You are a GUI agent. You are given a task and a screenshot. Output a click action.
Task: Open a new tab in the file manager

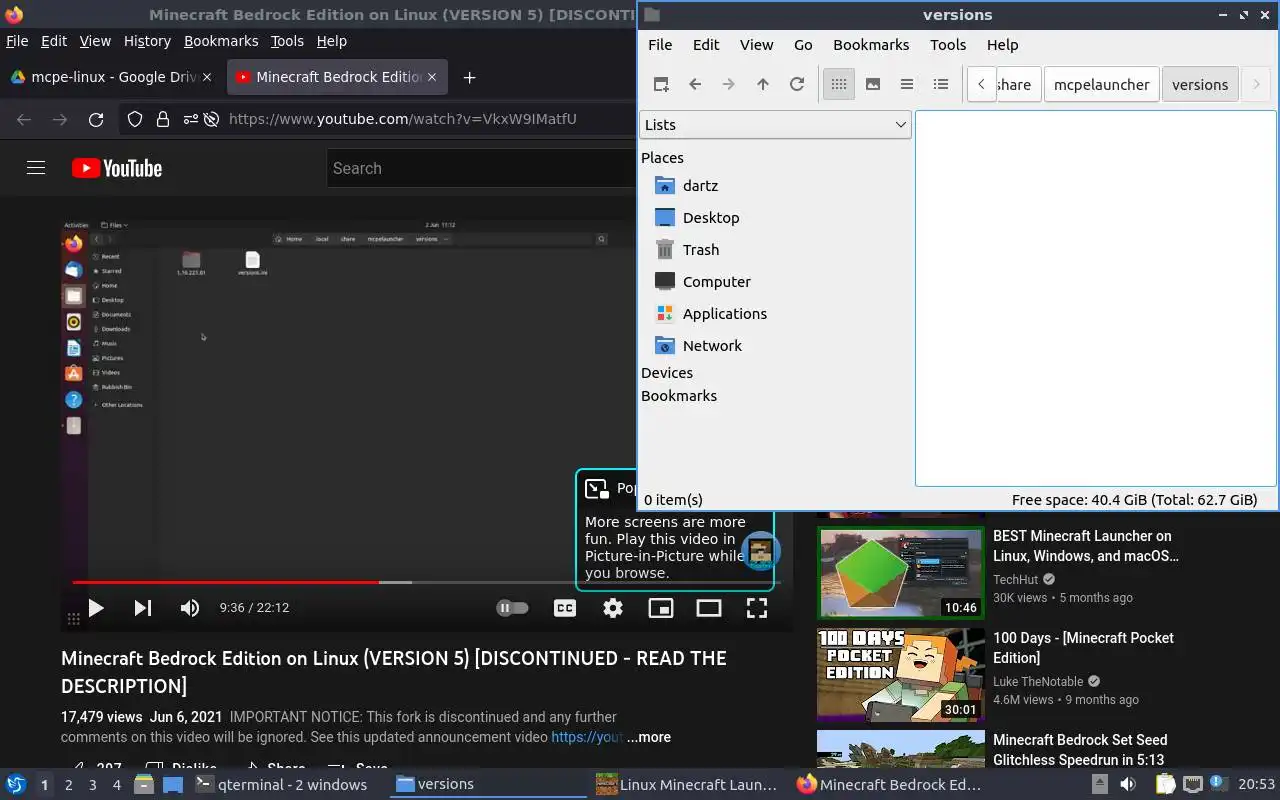[x=661, y=84]
